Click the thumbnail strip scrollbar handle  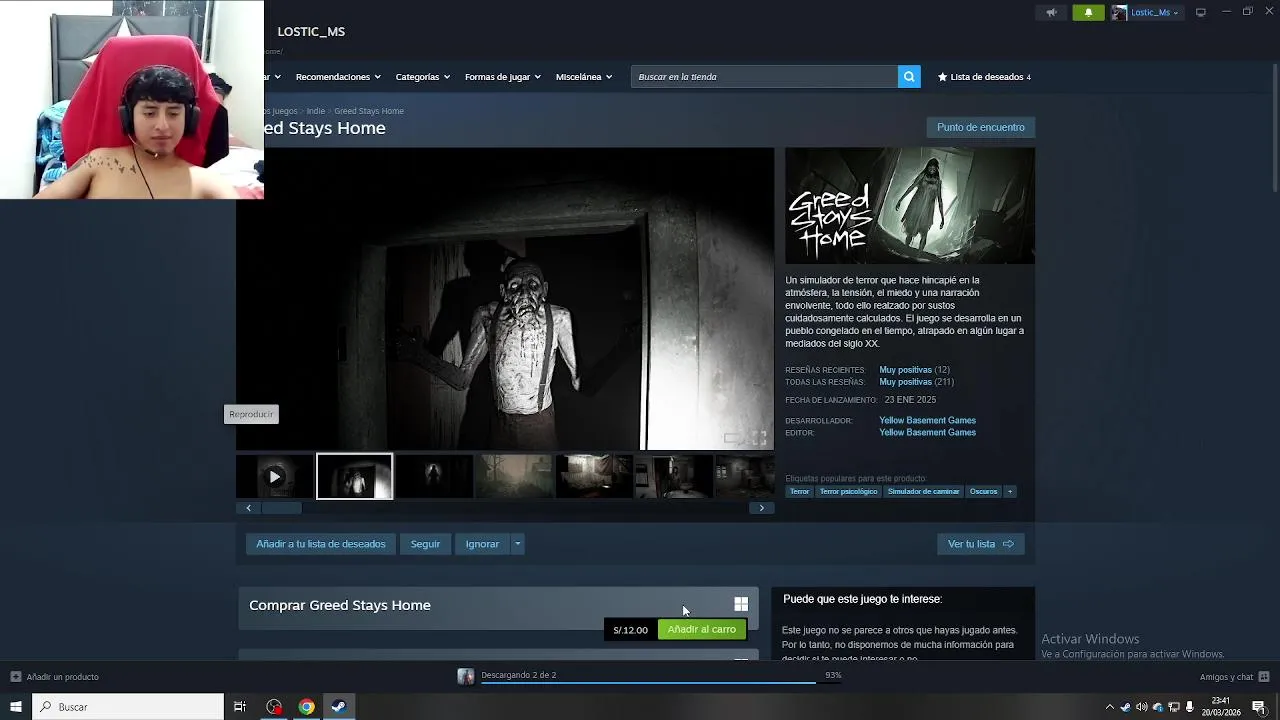pyautogui.click(x=281, y=508)
